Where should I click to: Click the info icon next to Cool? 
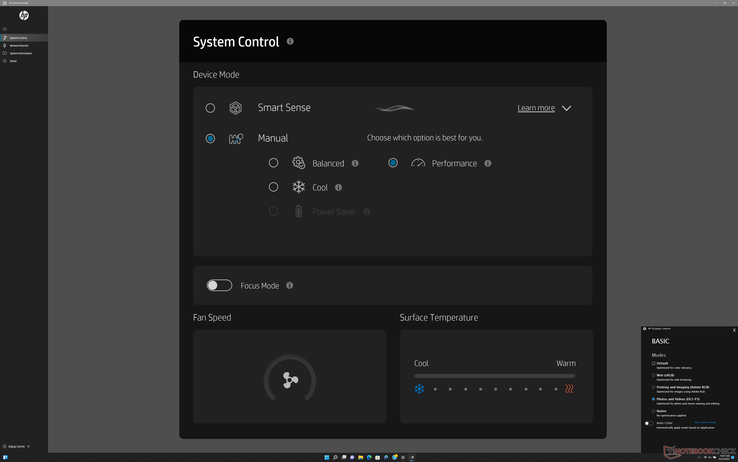(339, 187)
